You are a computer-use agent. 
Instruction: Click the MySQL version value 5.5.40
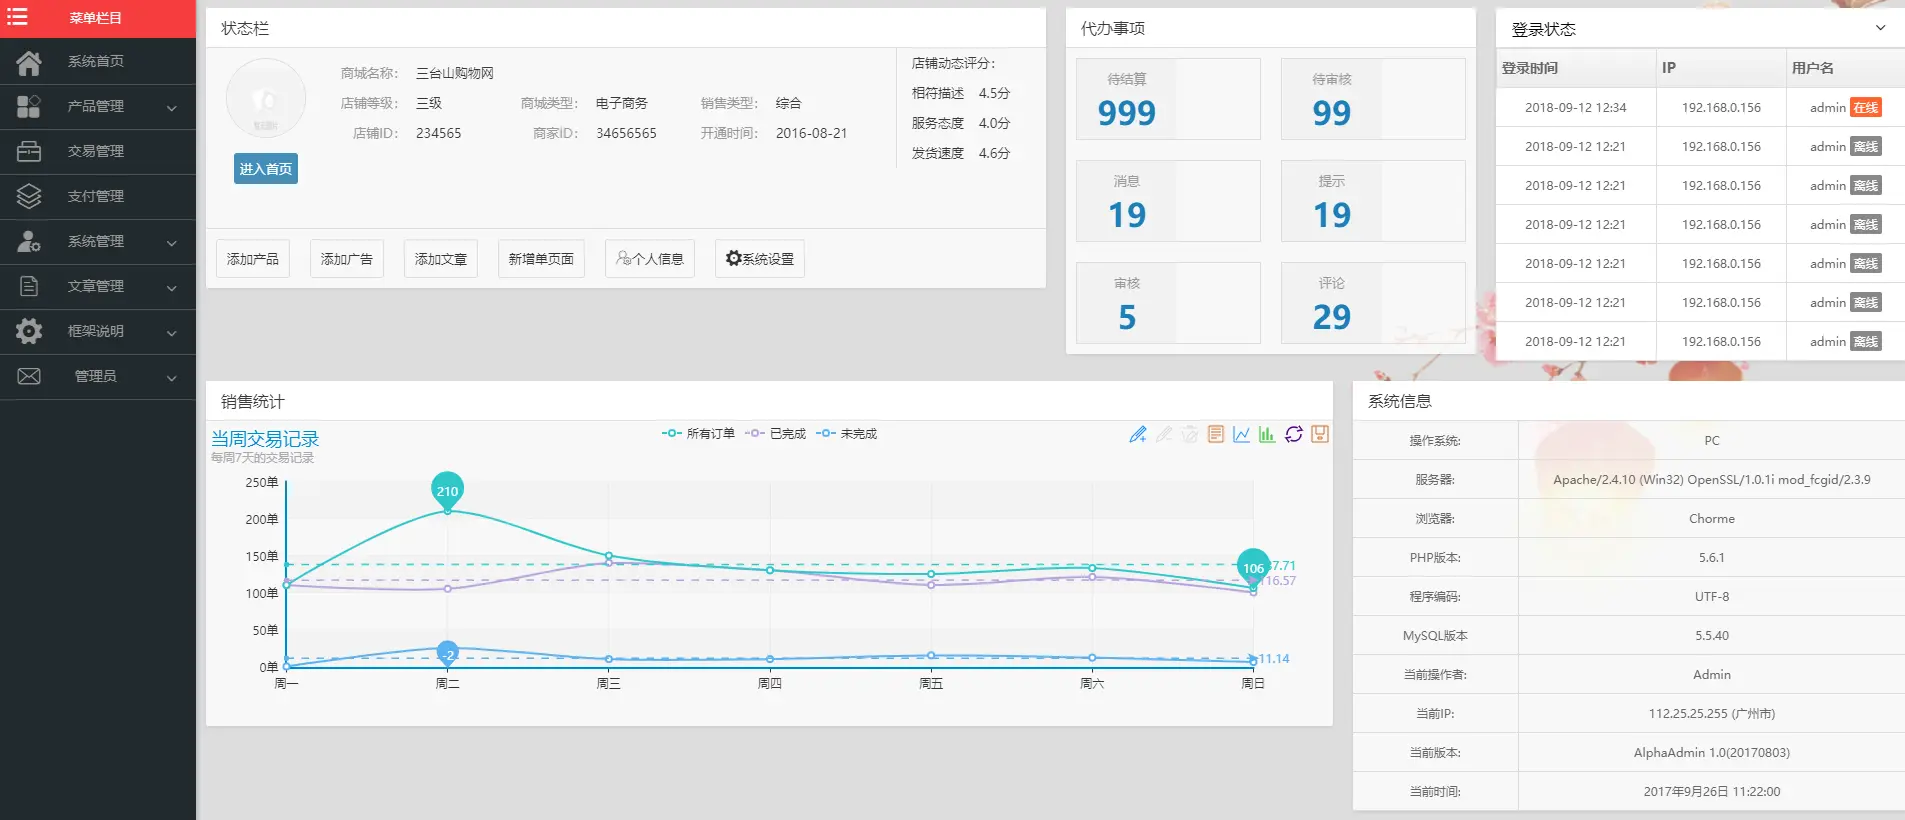coord(1712,636)
